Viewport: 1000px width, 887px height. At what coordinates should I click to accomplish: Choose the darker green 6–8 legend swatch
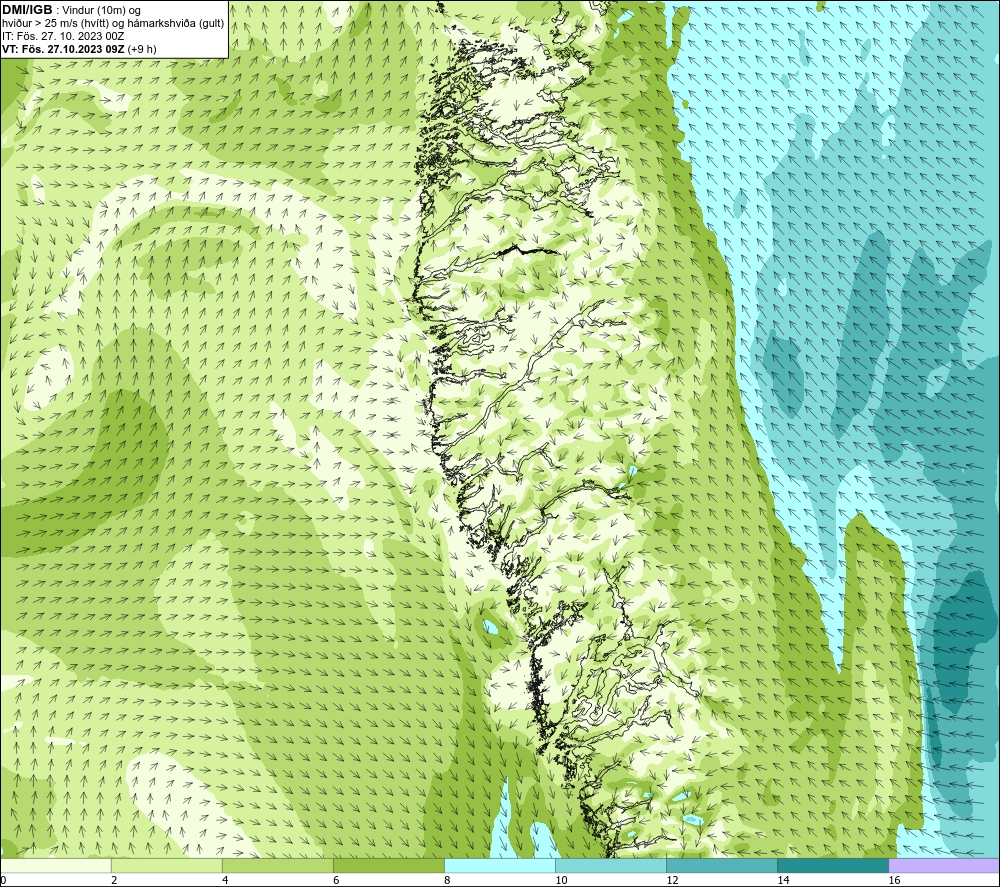coord(388,865)
